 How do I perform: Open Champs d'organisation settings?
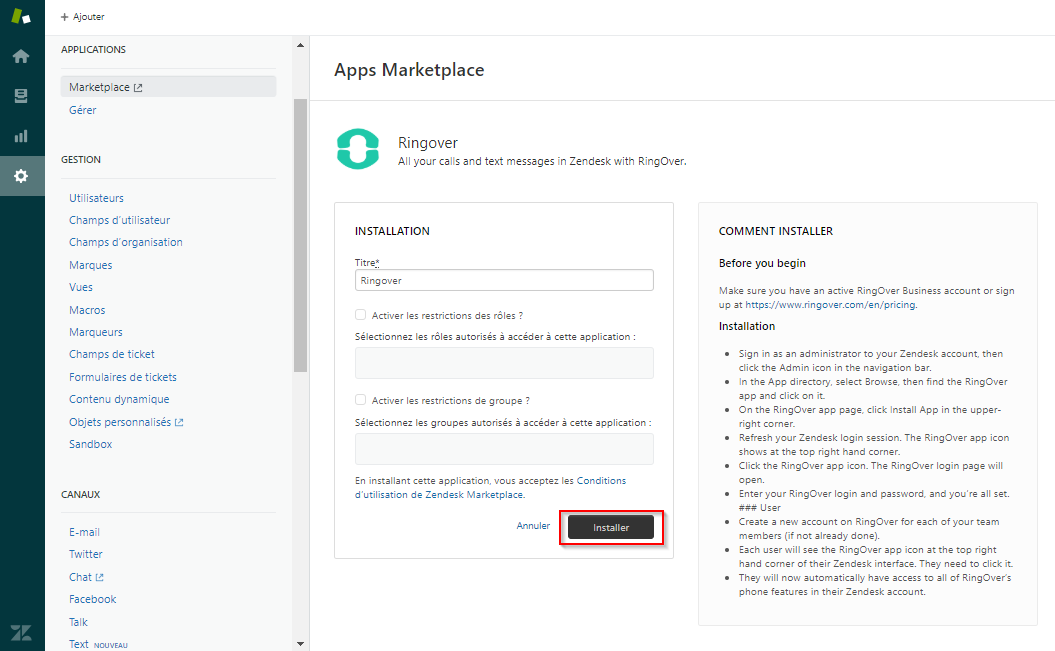click(126, 242)
